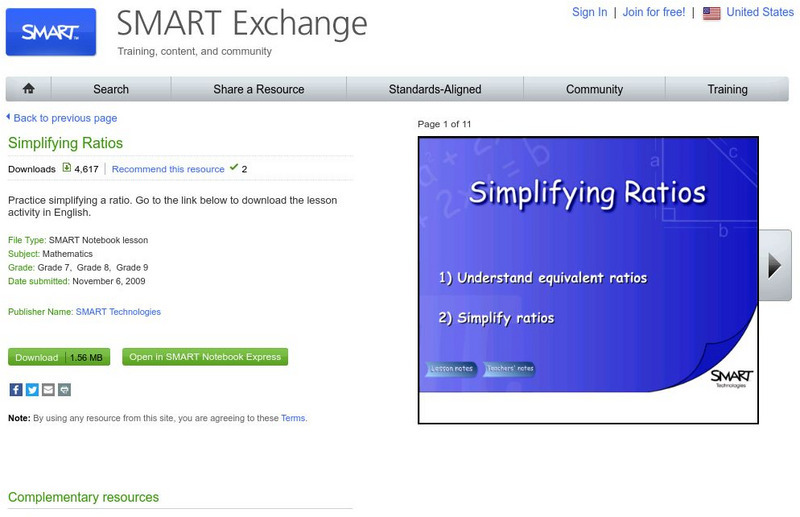800x517 pixels.
Task: Click Teachers' notes button in slide
Action: (510, 368)
